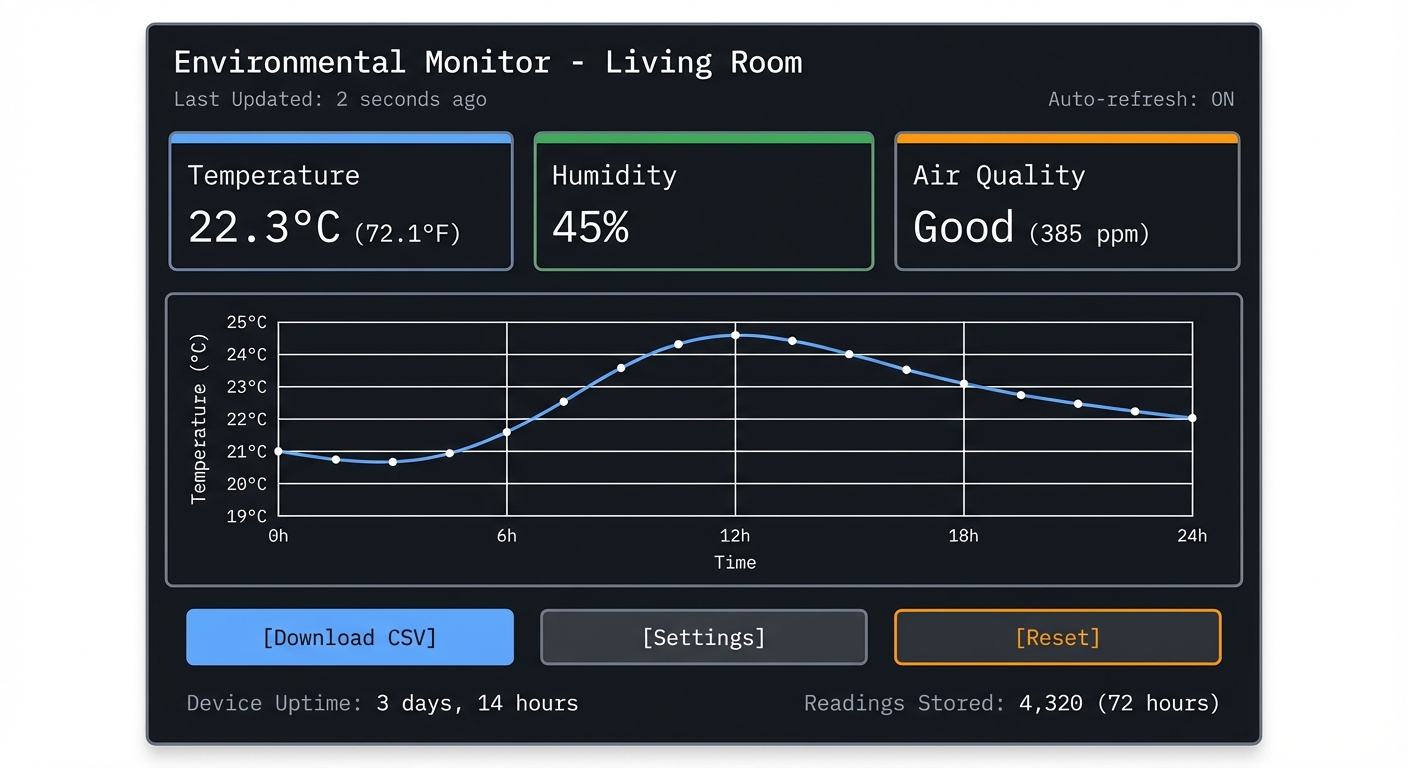
Task: Click the last data point at 24h
Action: tap(1191, 419)
